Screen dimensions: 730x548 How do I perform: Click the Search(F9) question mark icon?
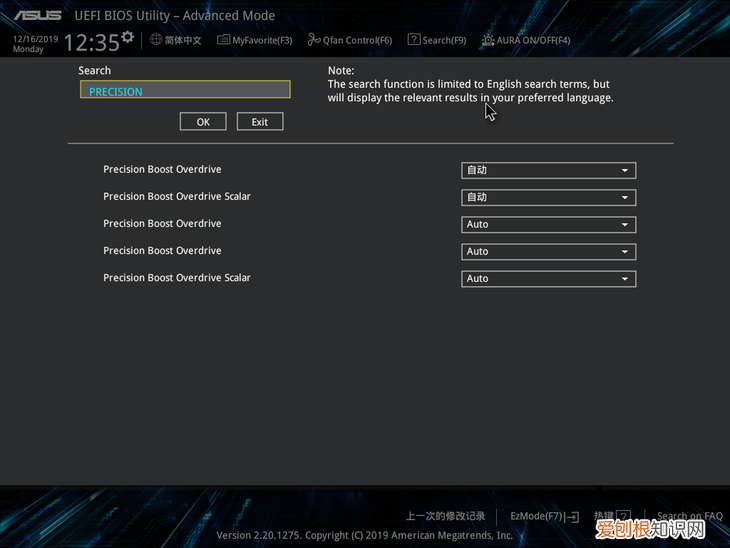(x=413, y=40)
